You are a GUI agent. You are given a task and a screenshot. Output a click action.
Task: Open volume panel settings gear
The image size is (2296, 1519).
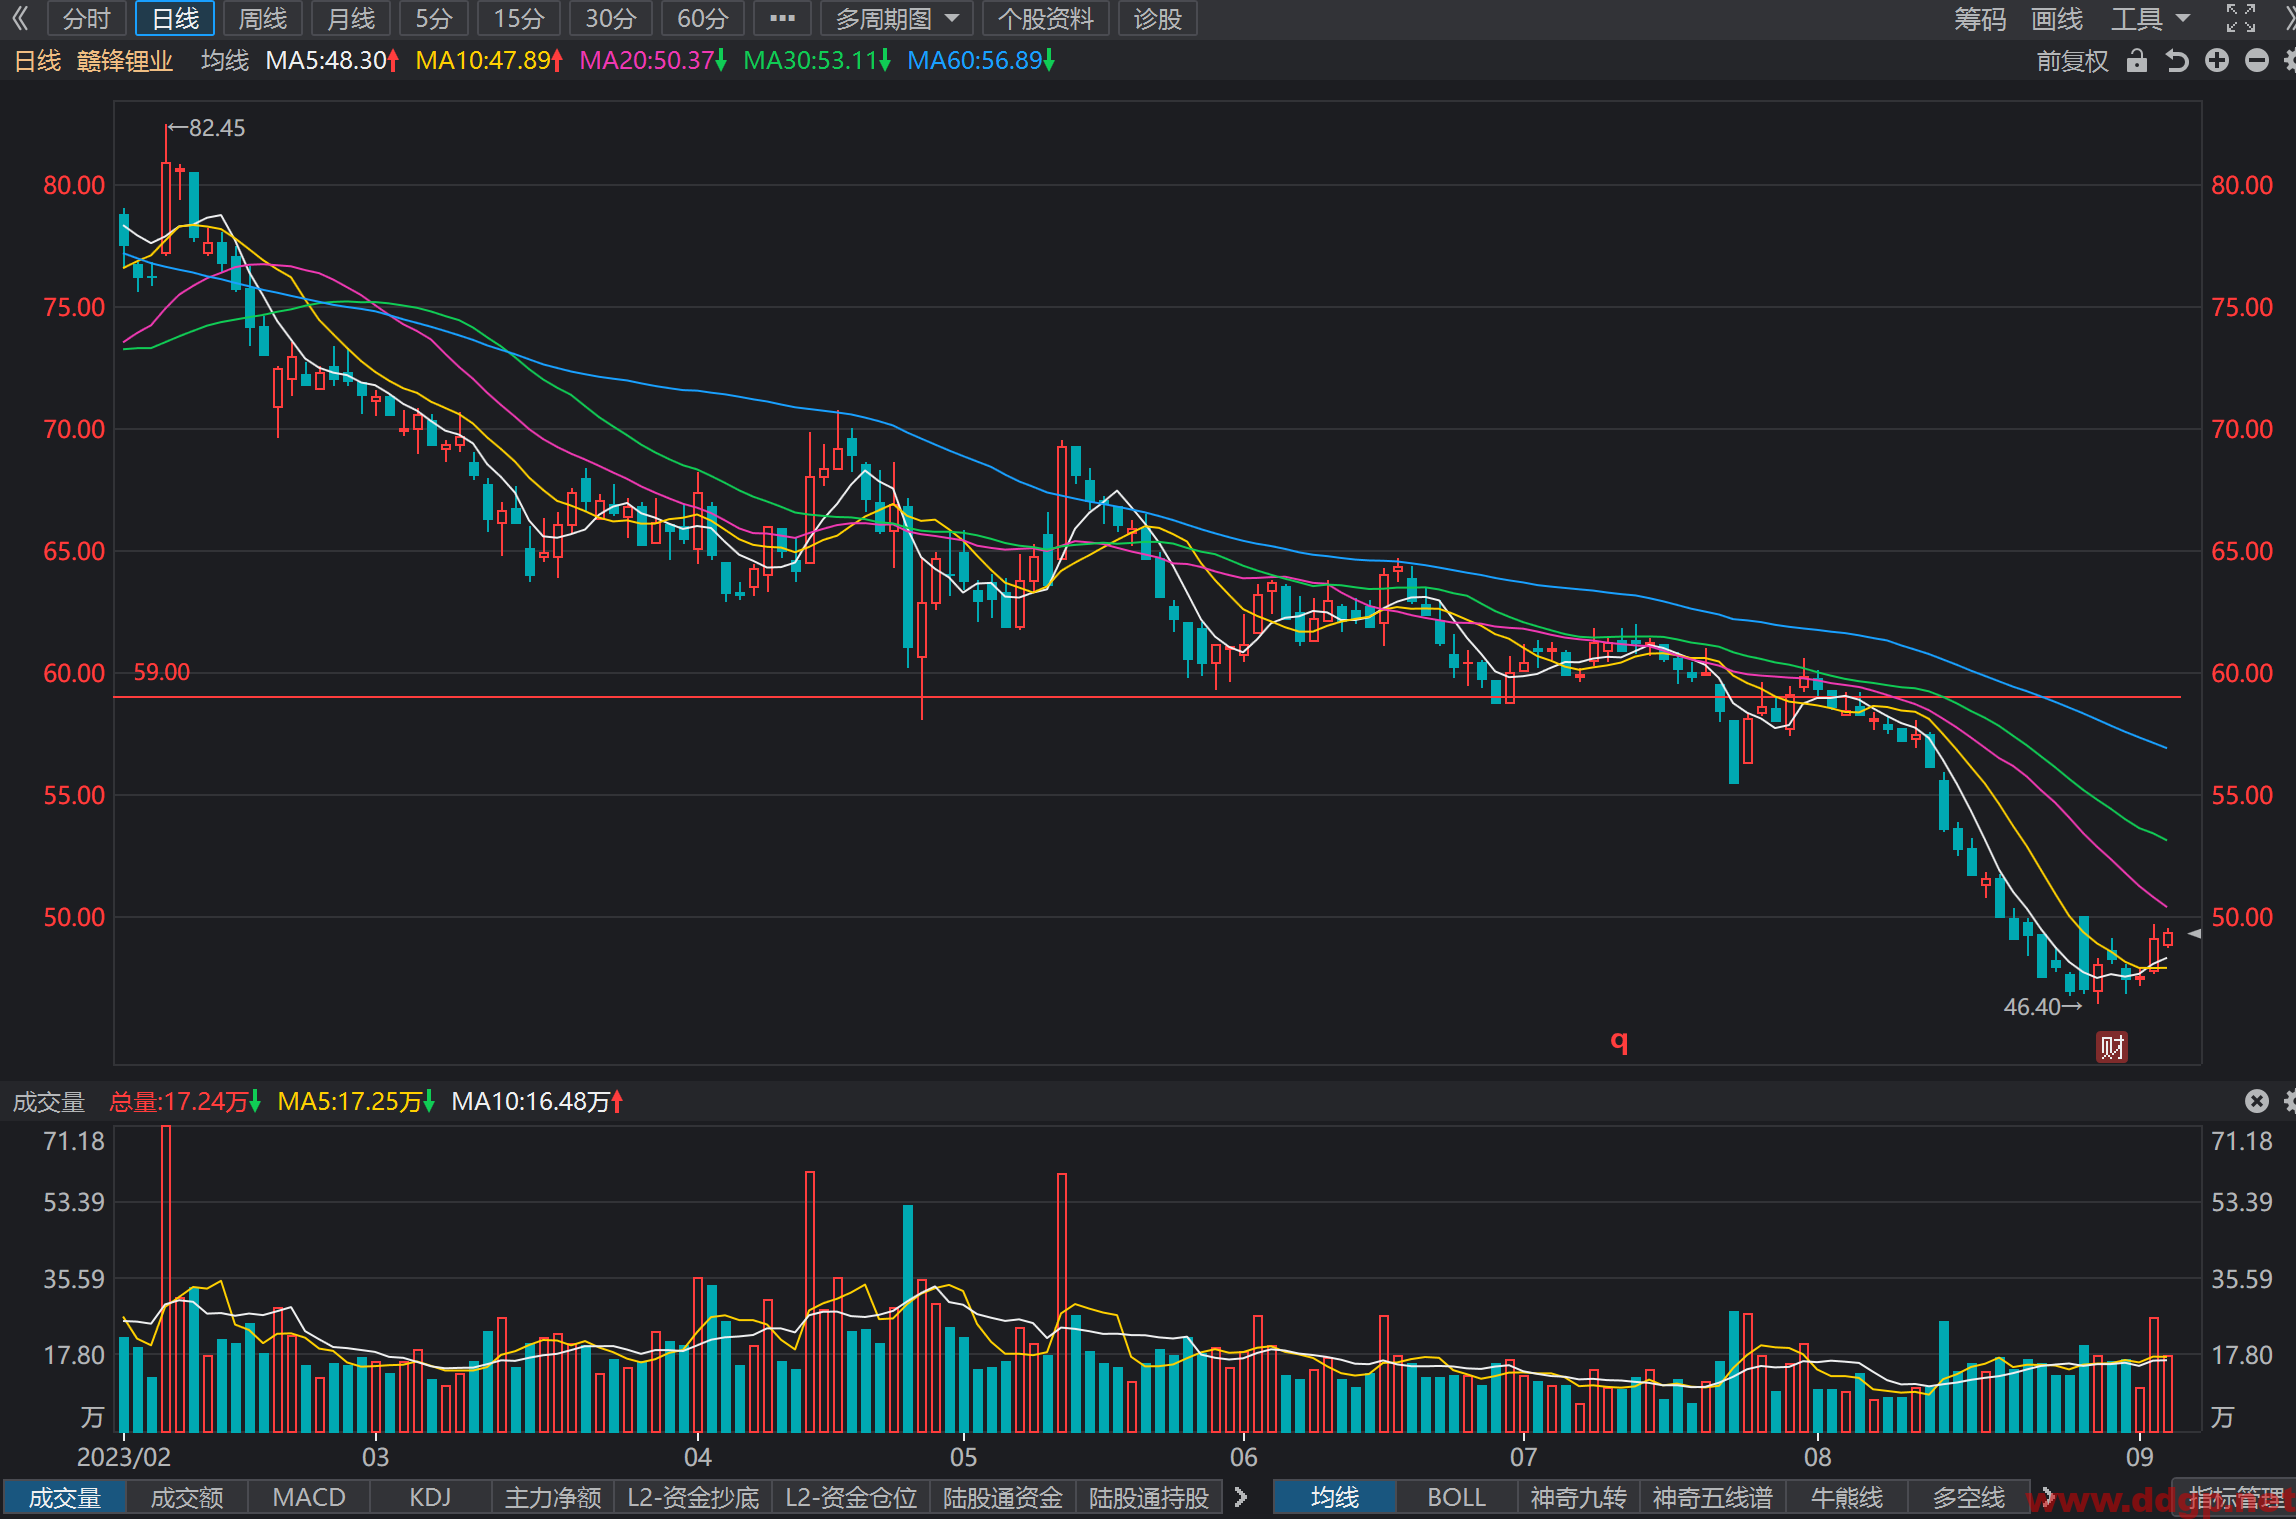pos(2290,1101)
